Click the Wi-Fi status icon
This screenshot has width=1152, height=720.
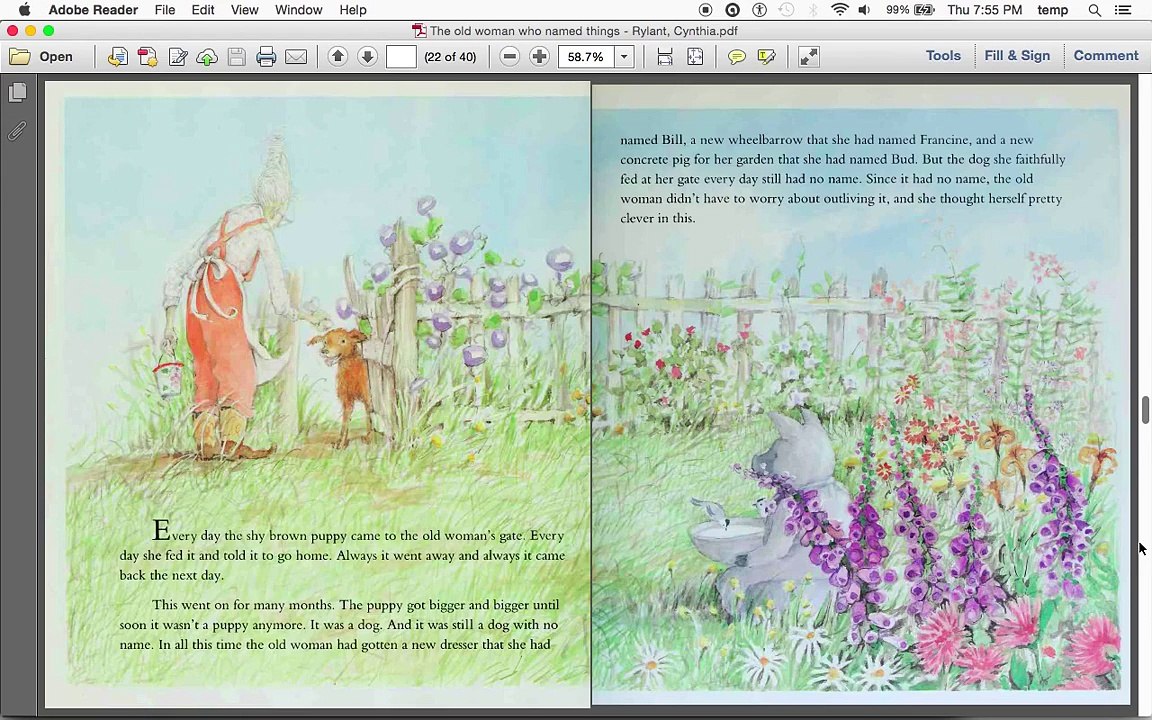[840, 10]
